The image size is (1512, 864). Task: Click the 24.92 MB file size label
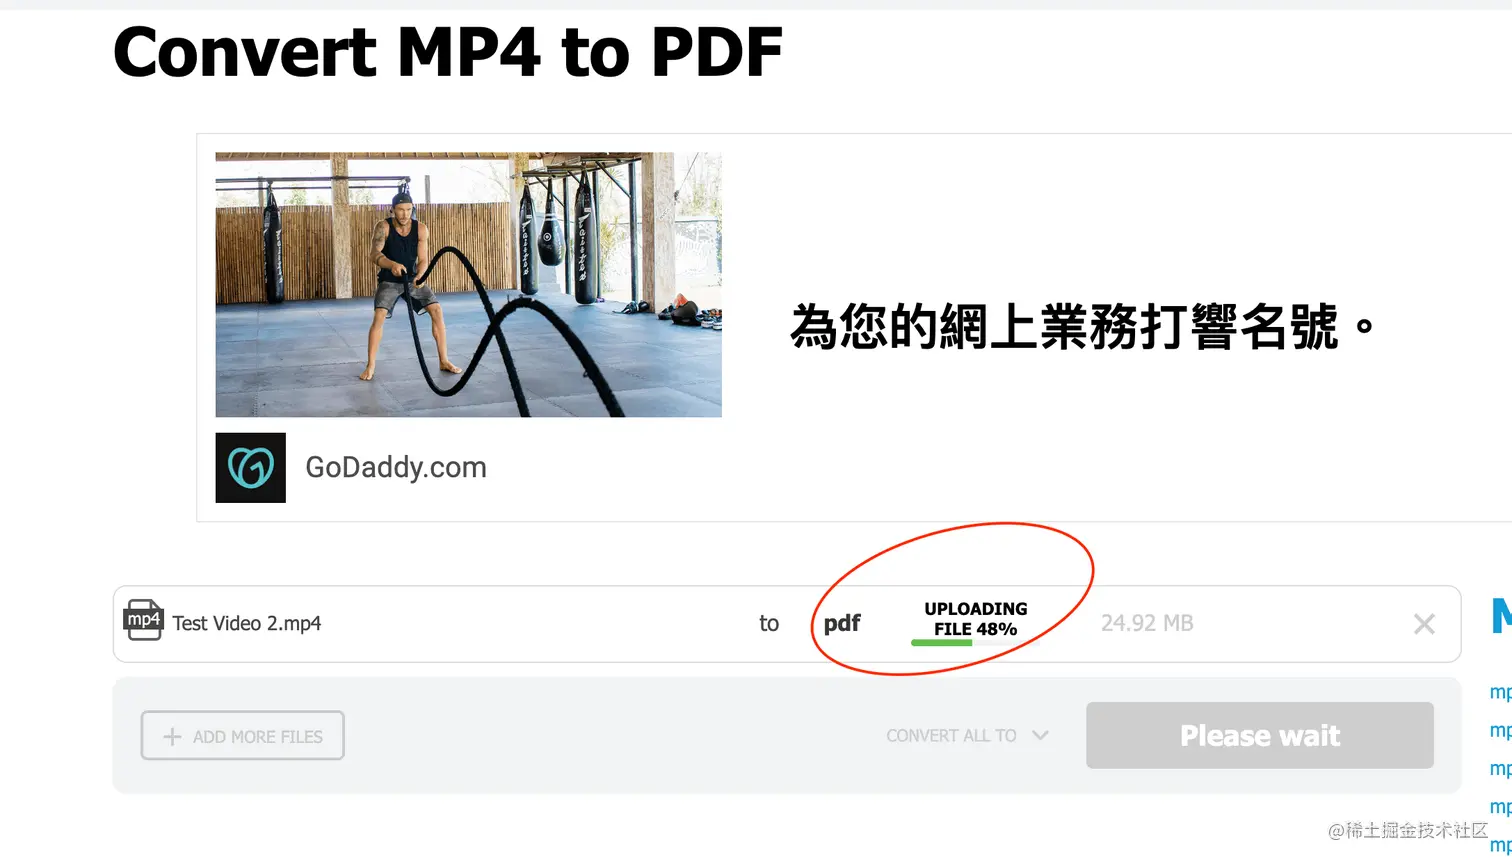[1147, 623]
